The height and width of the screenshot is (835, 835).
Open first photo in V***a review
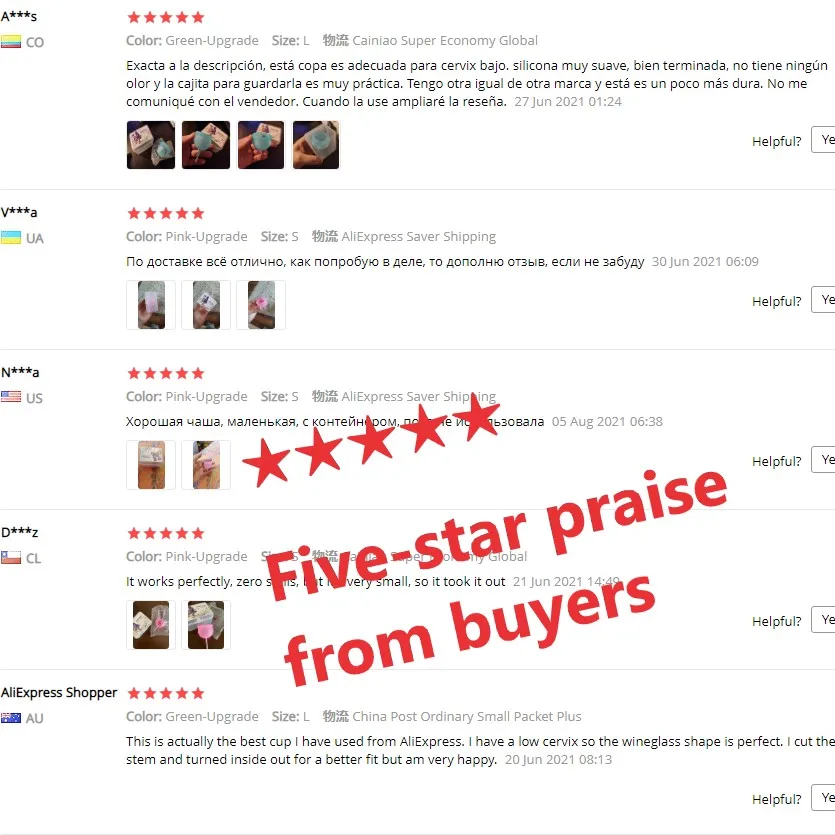click(x=151, y=305)
